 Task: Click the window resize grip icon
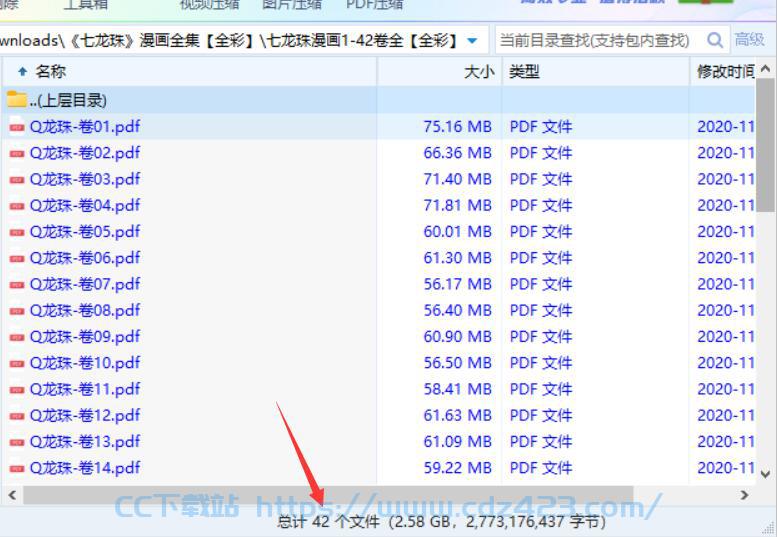(x=769, y=528)
